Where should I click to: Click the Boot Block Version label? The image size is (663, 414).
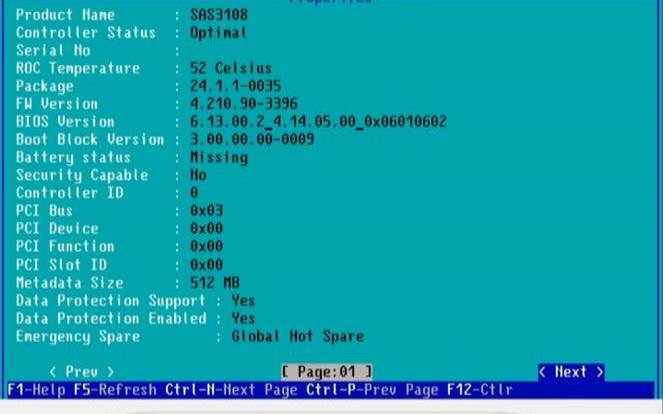[90, 139]
